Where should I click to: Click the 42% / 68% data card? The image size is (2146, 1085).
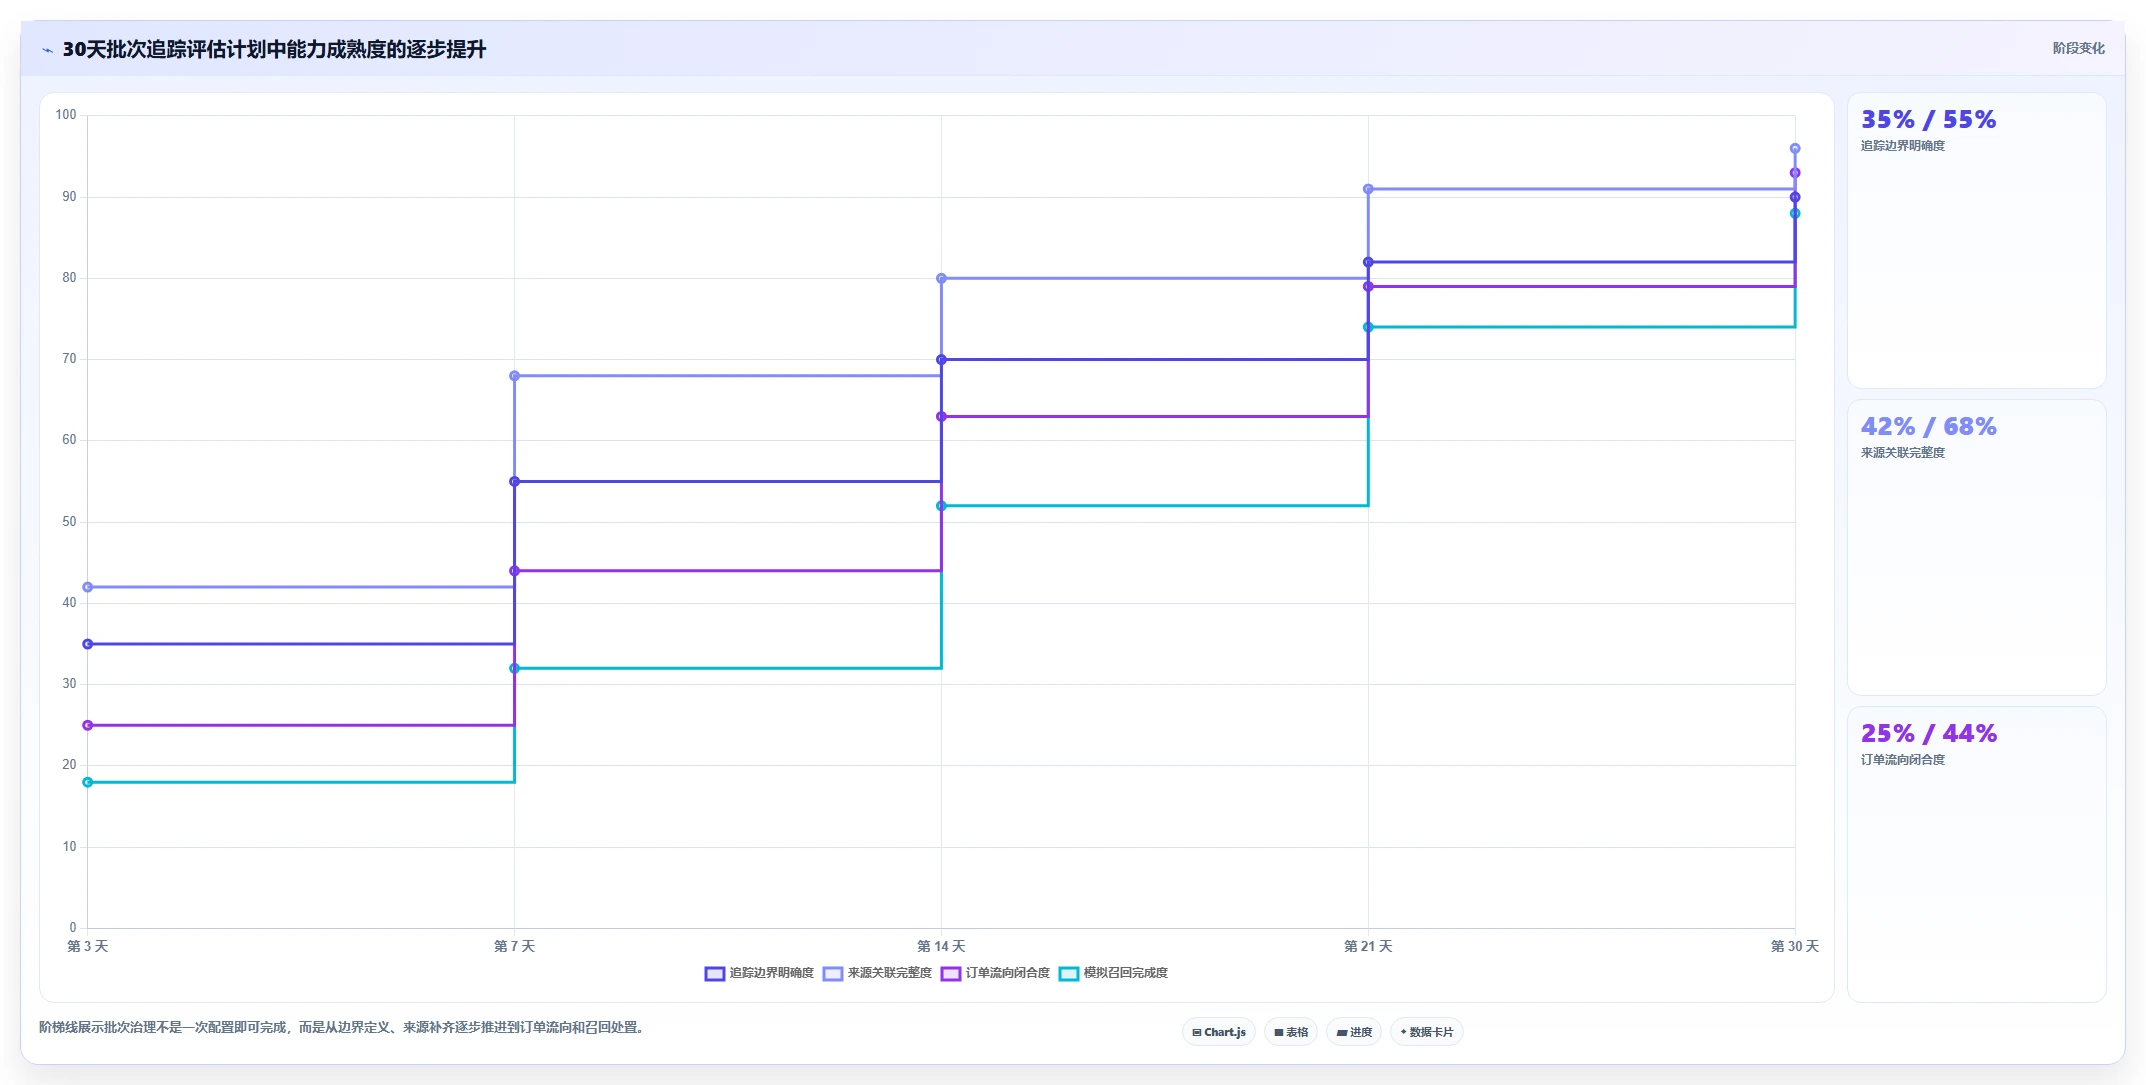1976,548
